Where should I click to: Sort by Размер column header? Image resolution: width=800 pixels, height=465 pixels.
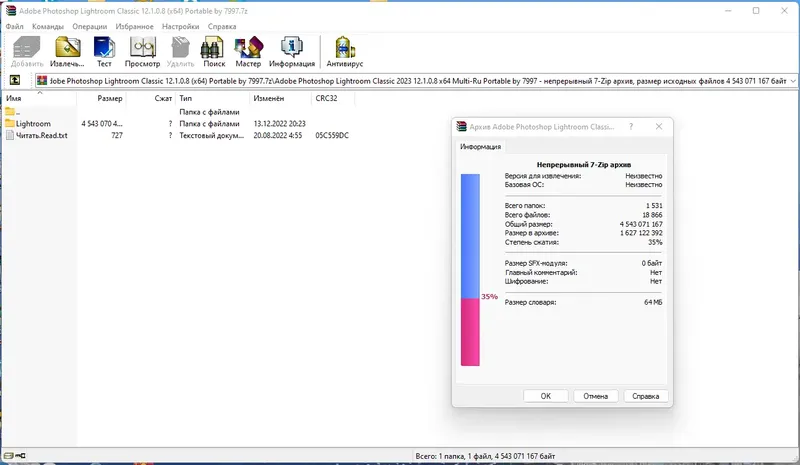pyautogui.click(x=101, y=98)
